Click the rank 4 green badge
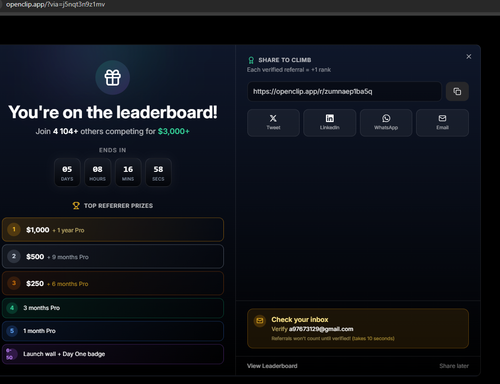This screenshot has height=384, width=500. click(x=12, y=308)
